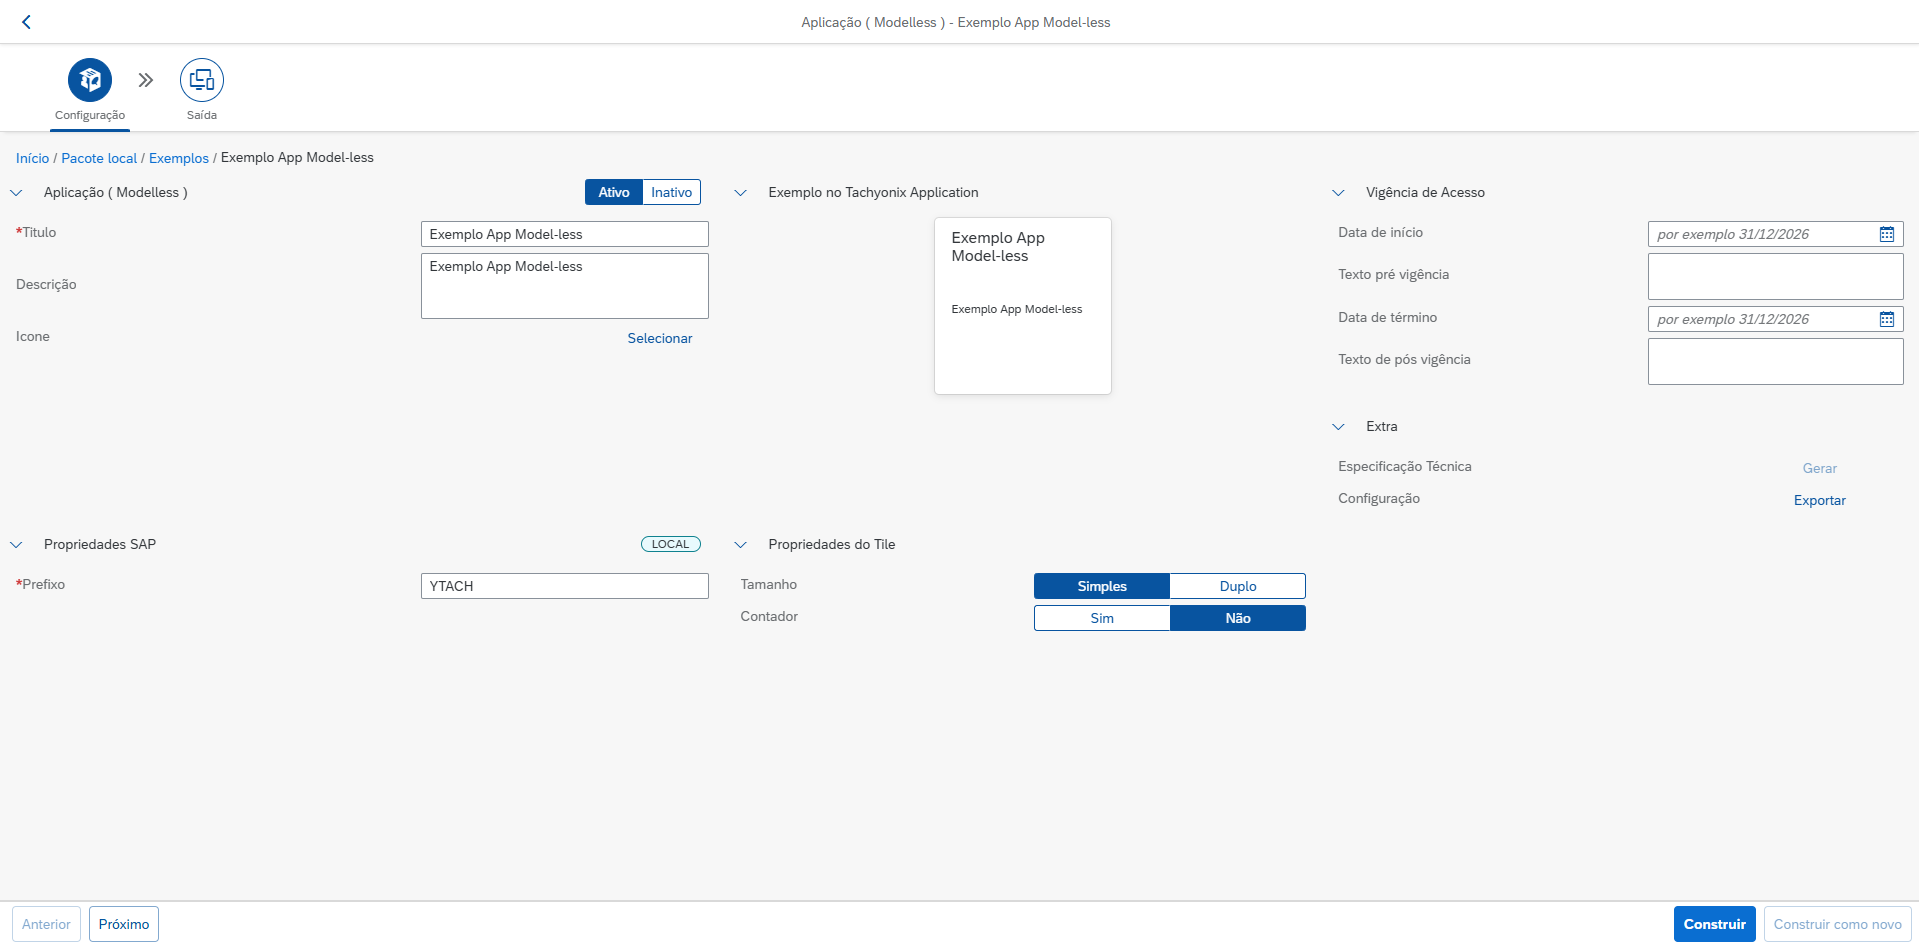The width and height of the screenshot is (1919, 944).
Task: Click Exportar for Configuração
Action: [x=1820, y=500]
